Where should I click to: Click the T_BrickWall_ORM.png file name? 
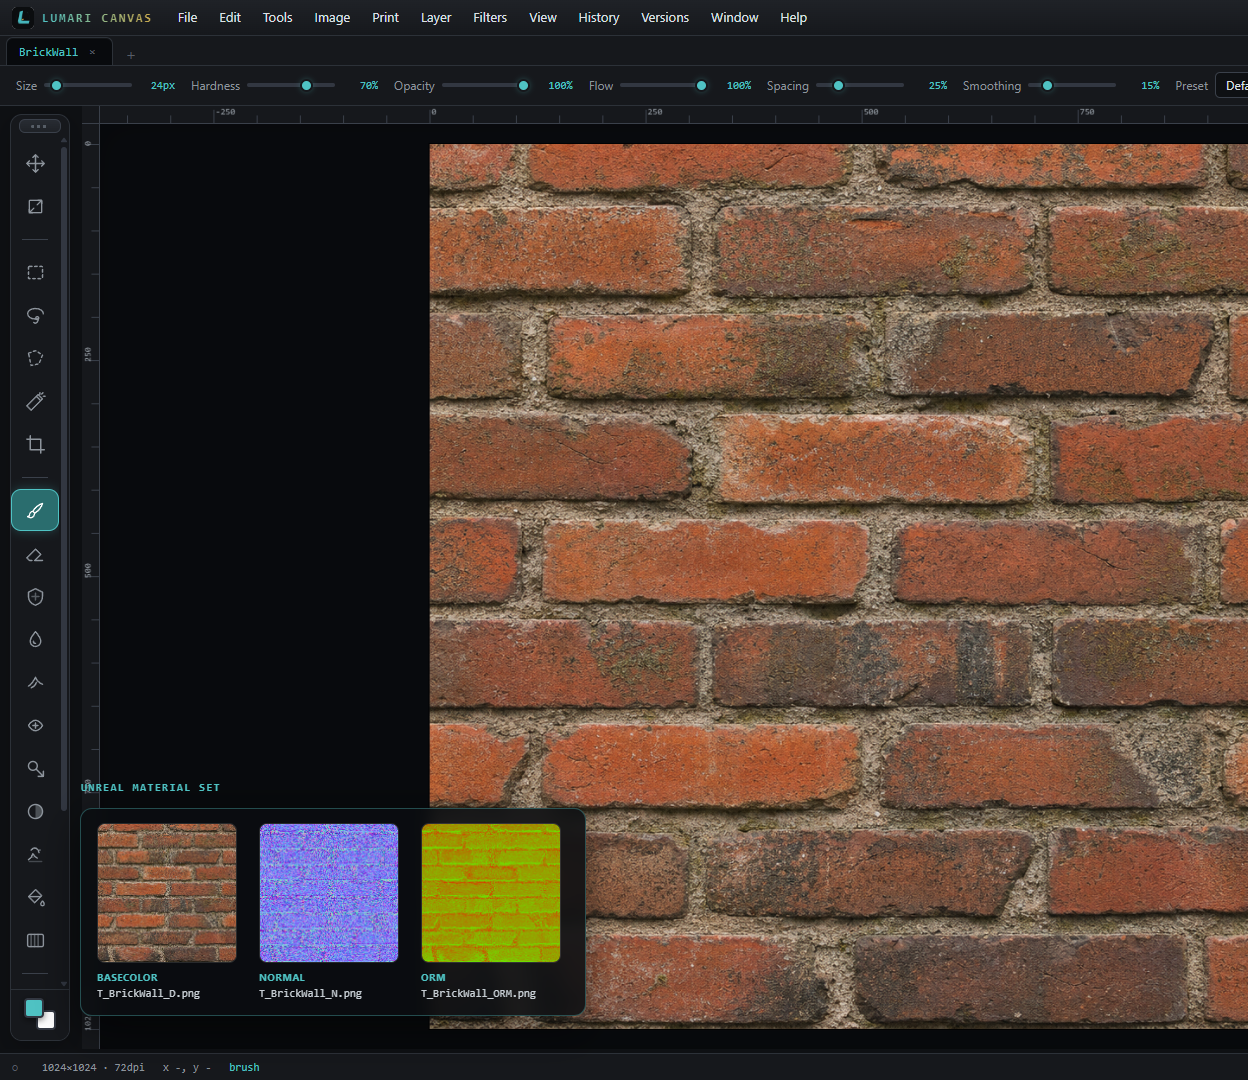point(478,994)
